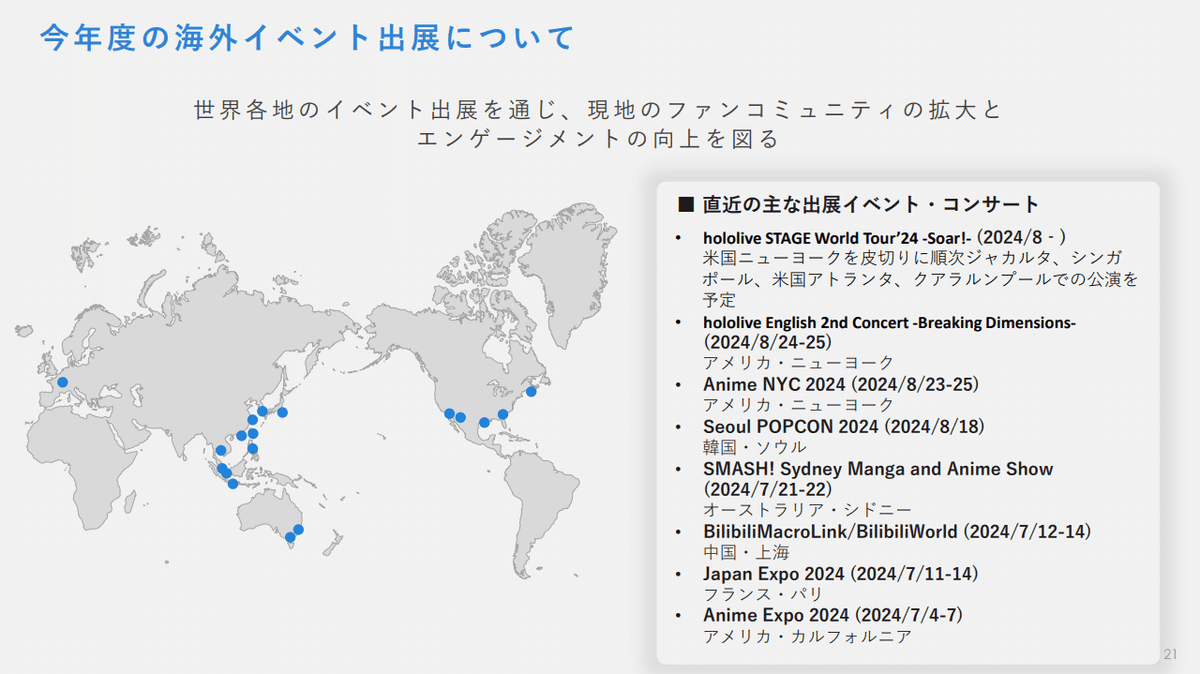
Task: Click BilibiliMacroLink/BilibiliWorld entry
Action: pos(897,531)
